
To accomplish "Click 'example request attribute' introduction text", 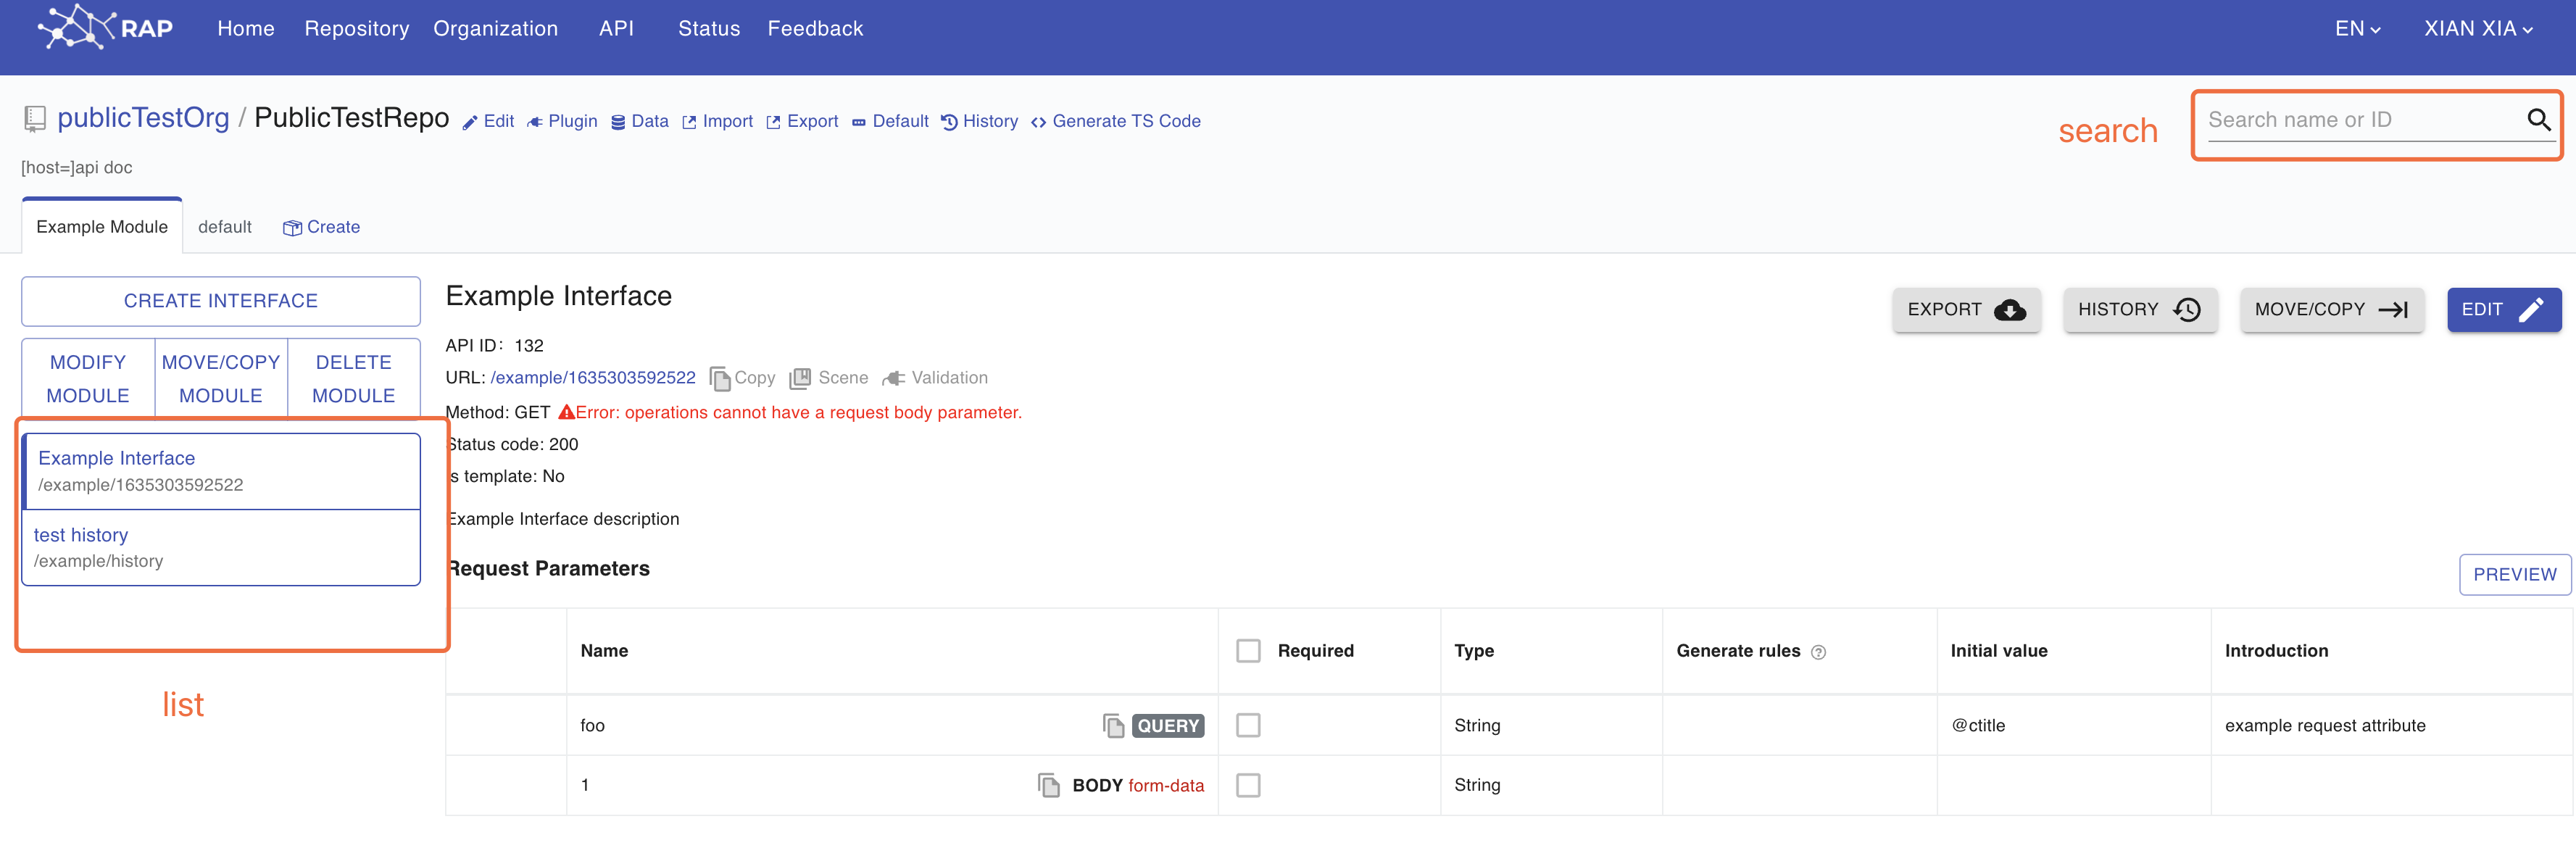I will tap(2325, 726).
